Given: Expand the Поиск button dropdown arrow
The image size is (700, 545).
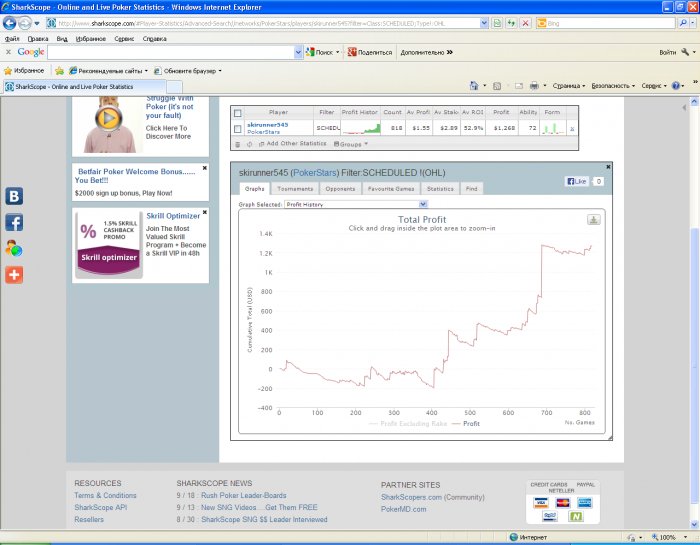Looking at the screenshot, I should 338,52.
